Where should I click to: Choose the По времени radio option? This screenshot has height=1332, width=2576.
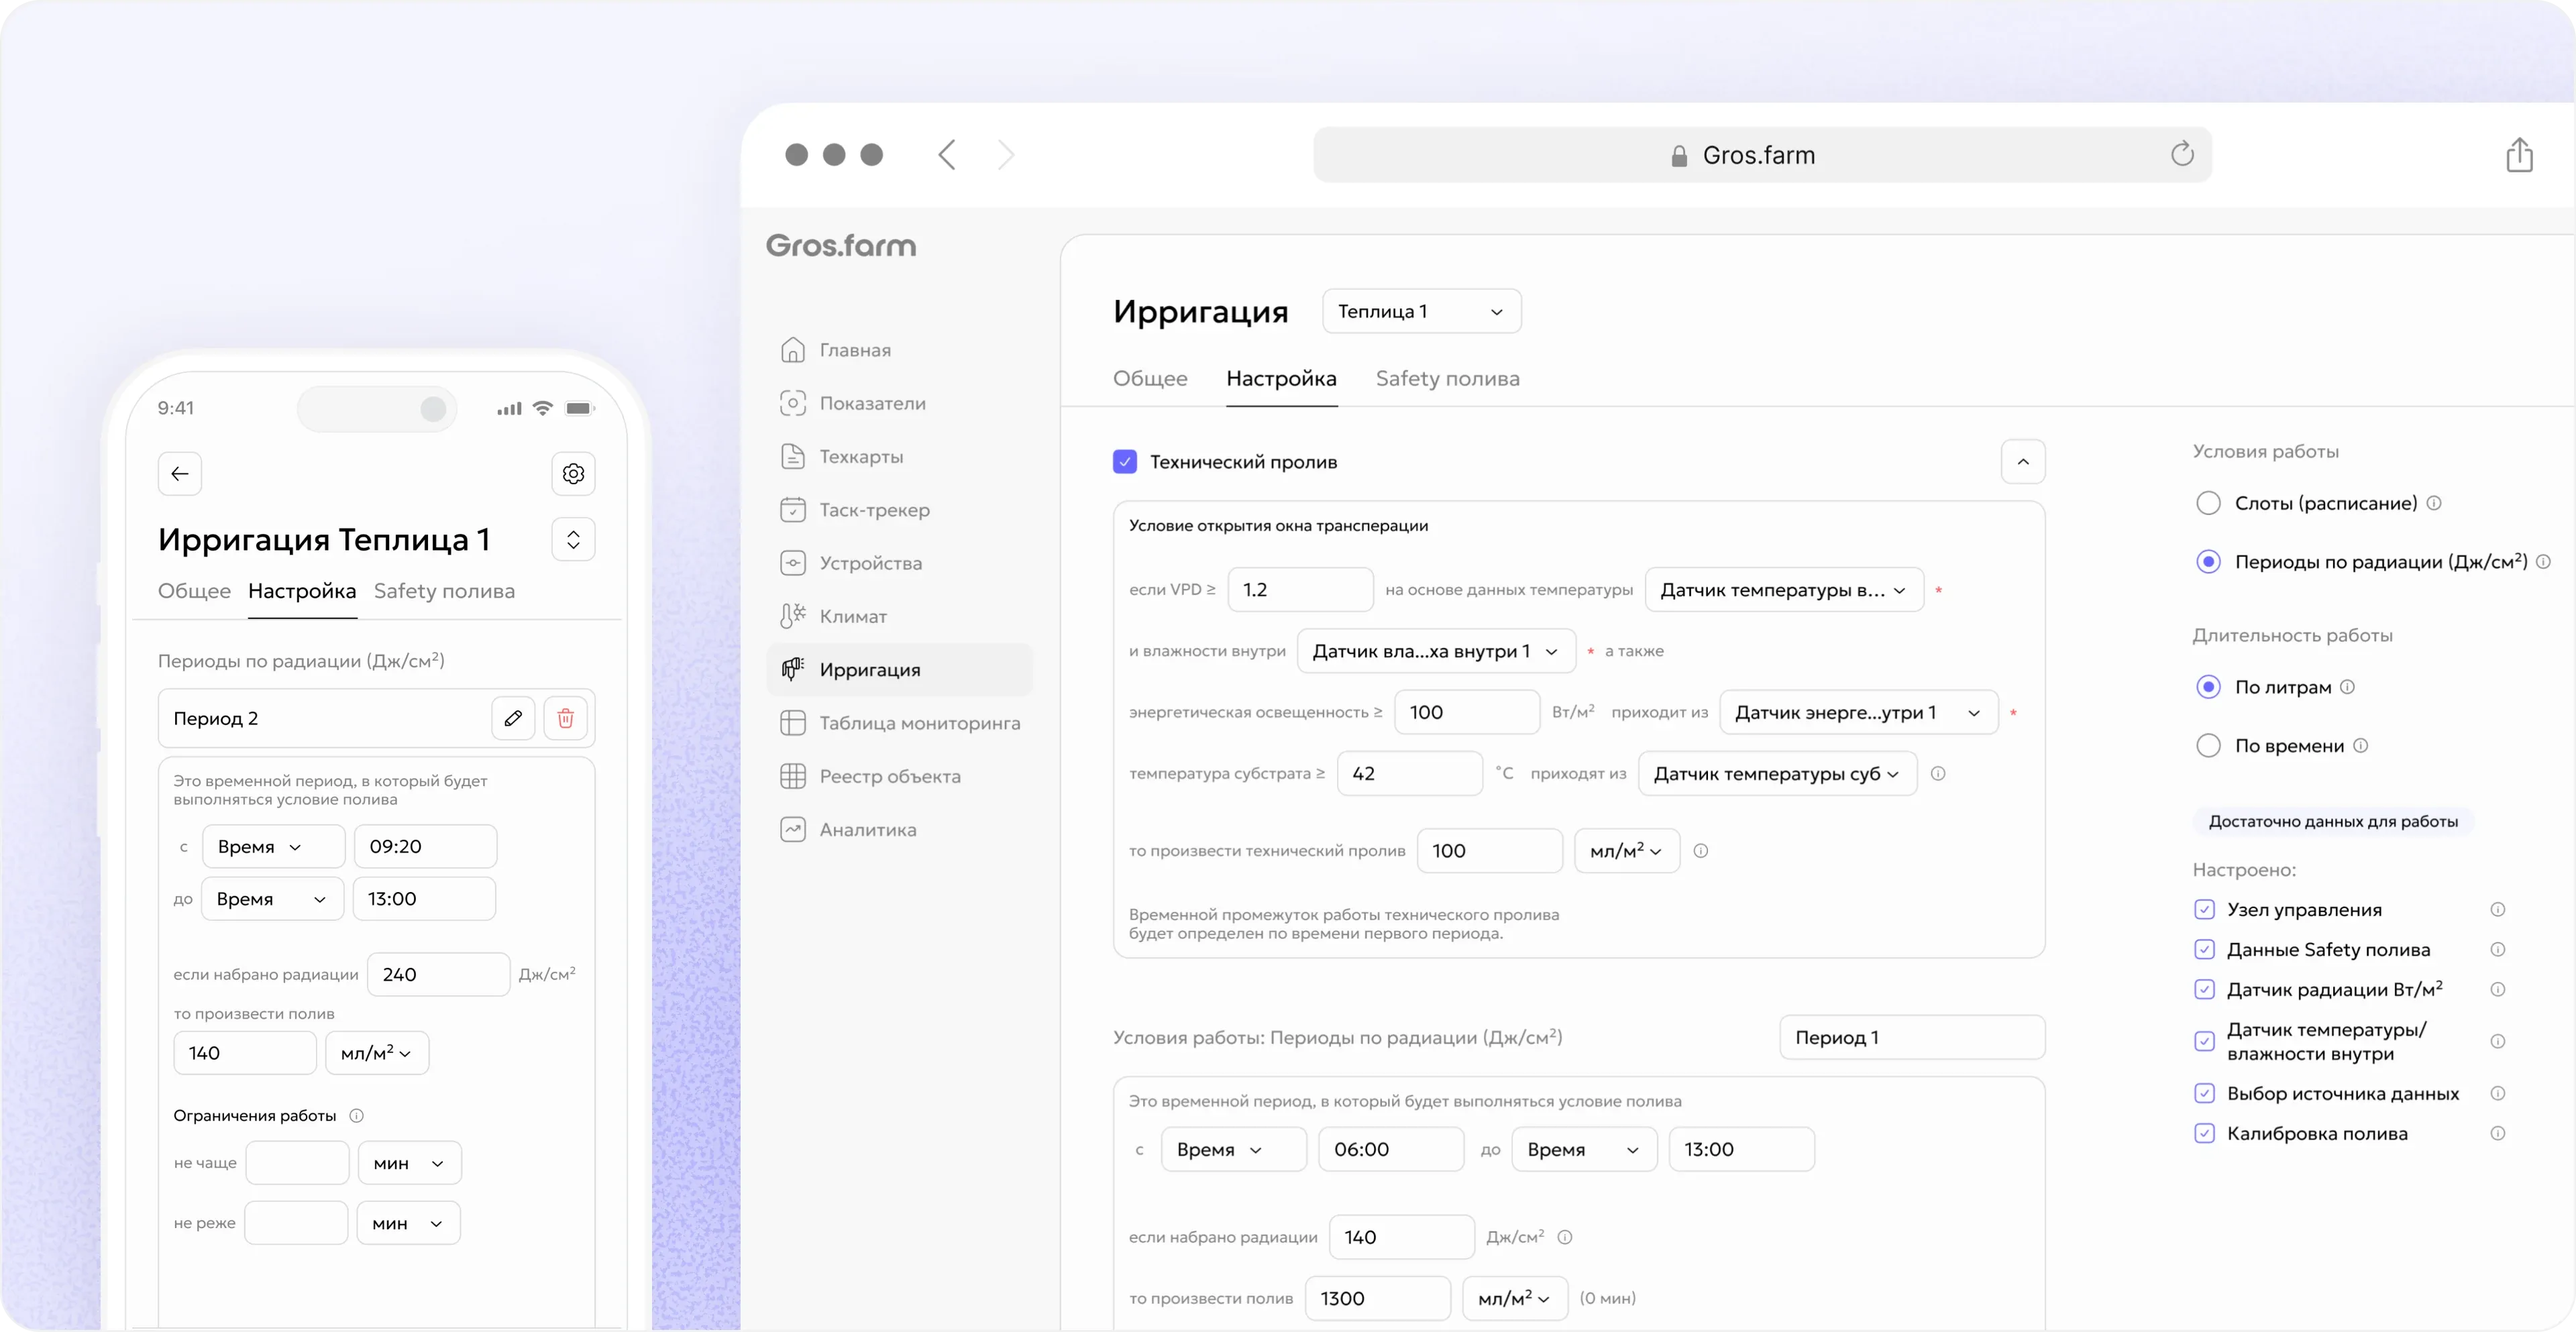(x=2208, y=746)
